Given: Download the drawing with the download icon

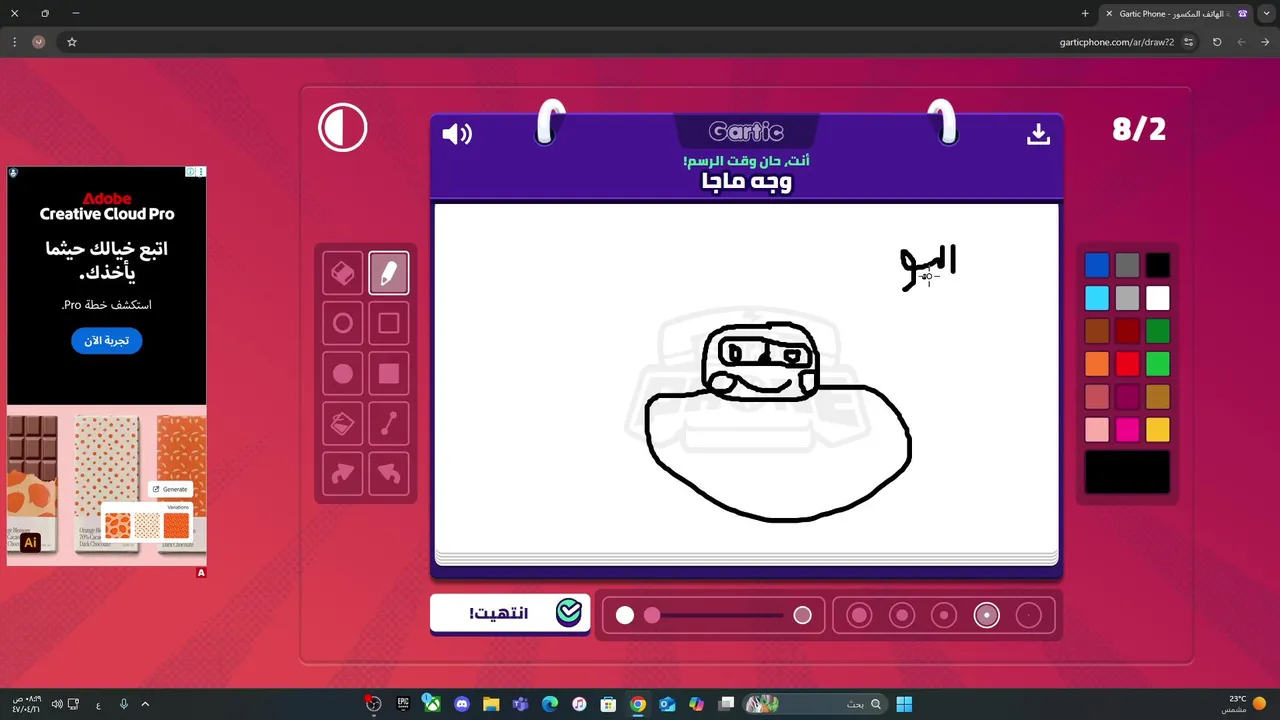Looking at the screenshot, I should pos(1038,134).
